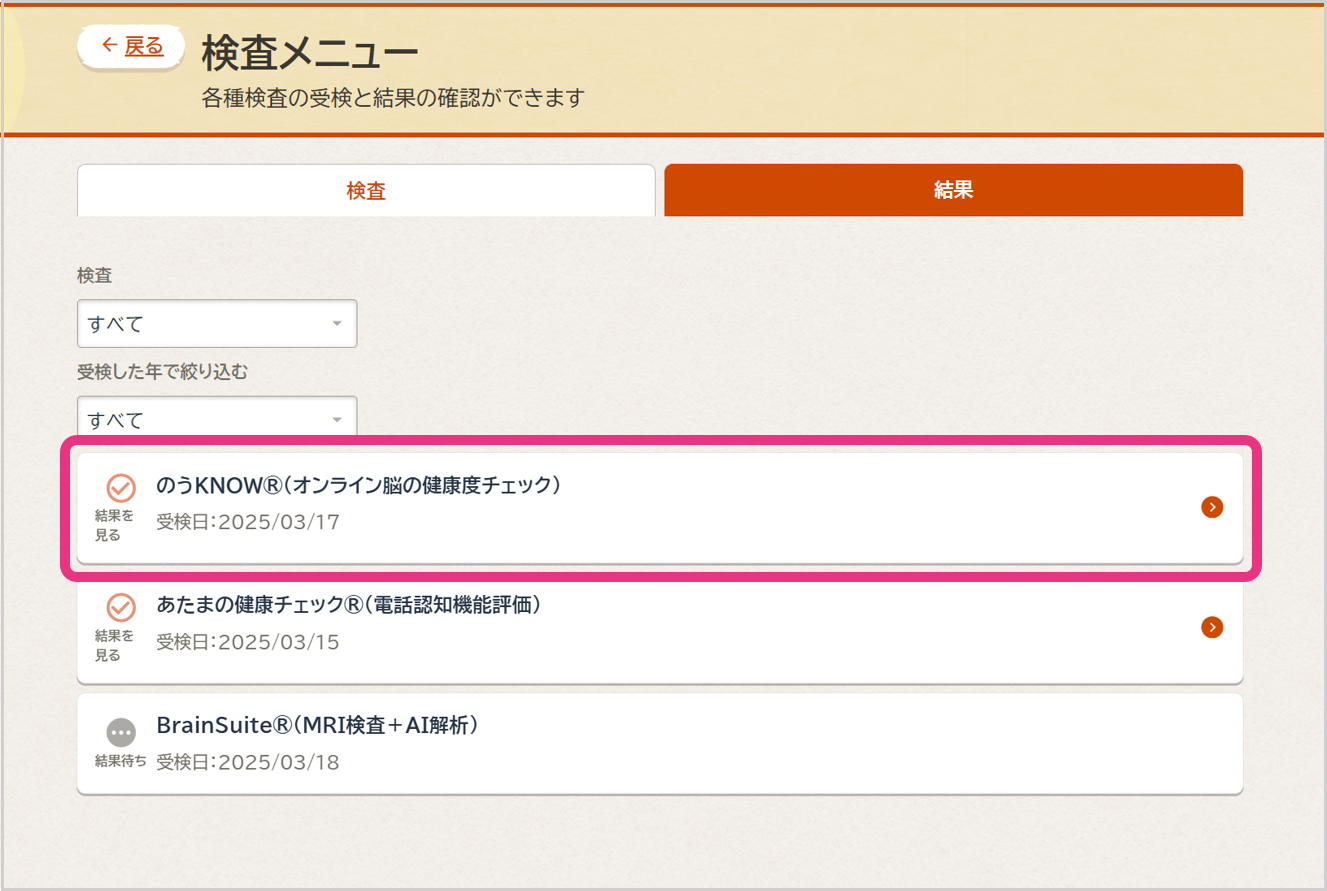Click the gray pending icon for BrainSuite
This screenshot has height=891, width=1327.
tap(121, 732)
